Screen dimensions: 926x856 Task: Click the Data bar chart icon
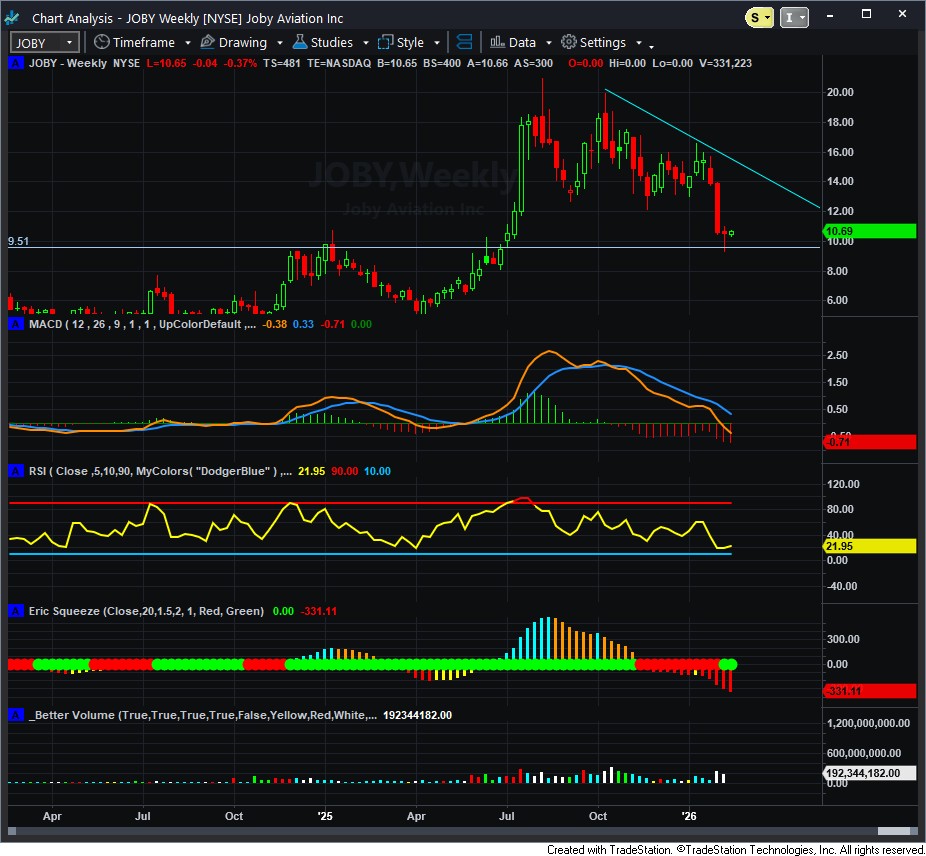[x=497, y=42]
